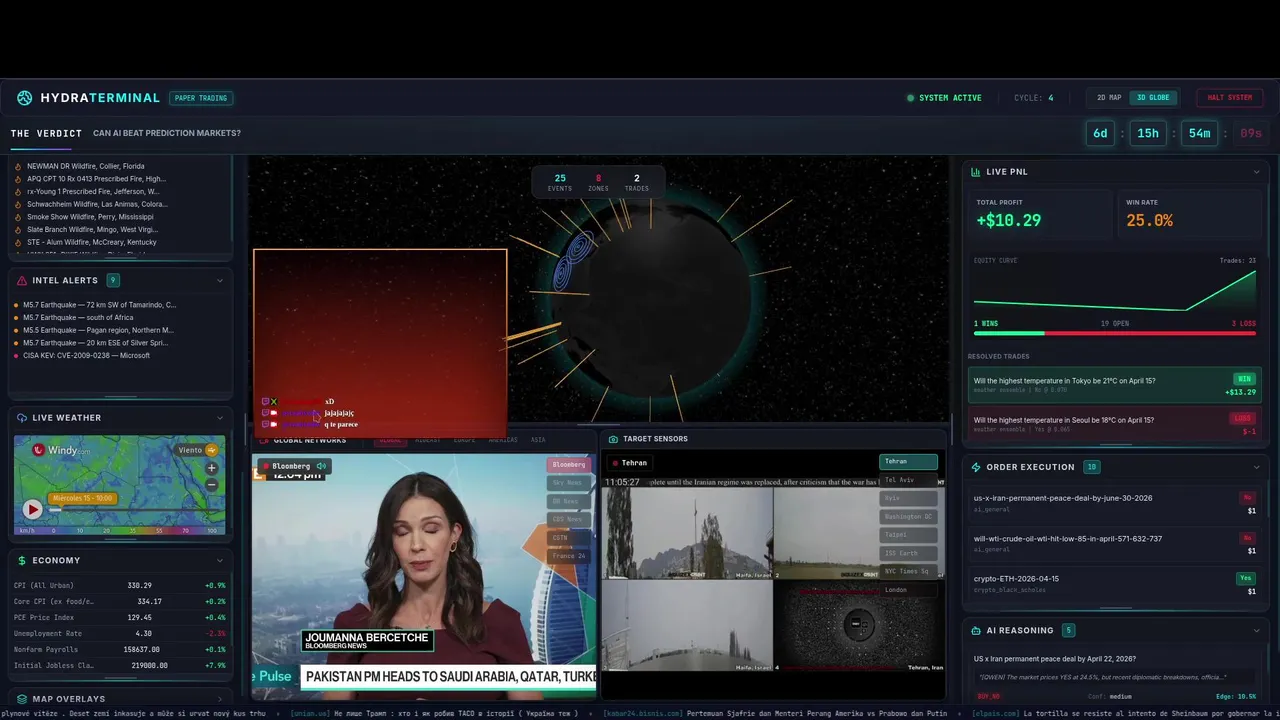Click the CISA KEV: CVE-2009-0238 alert
Image resolution: width=1280 pixels, height=720 pixels.
(86, 356)
